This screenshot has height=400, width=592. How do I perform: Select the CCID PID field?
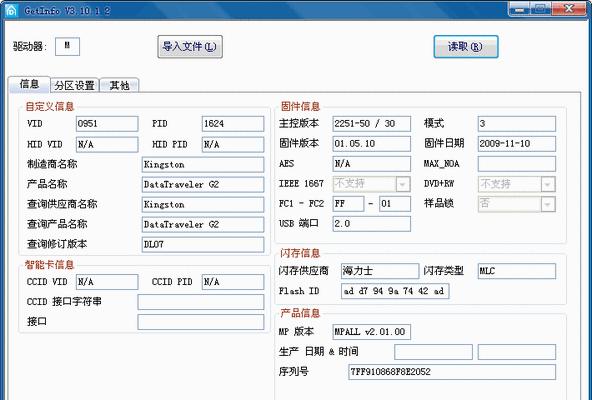coord(233,282)
